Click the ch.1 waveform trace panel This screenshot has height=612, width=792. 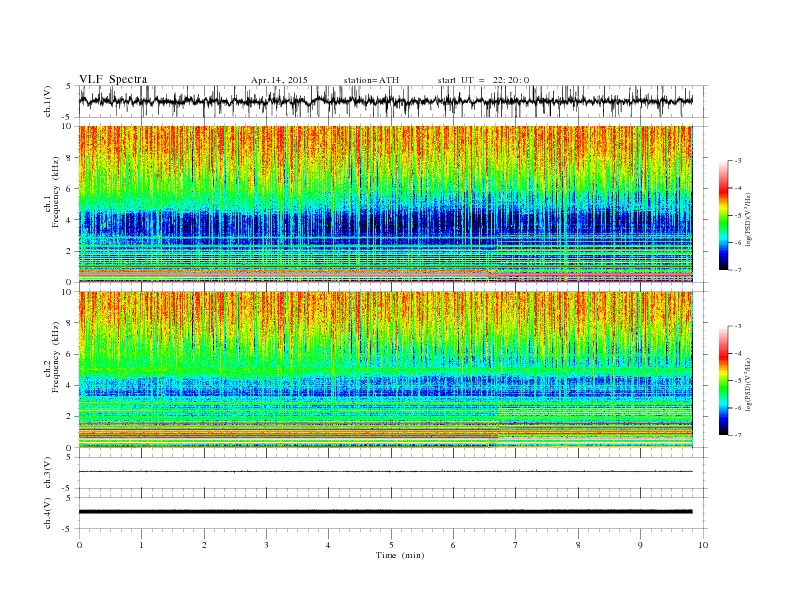tap(393, 101)
